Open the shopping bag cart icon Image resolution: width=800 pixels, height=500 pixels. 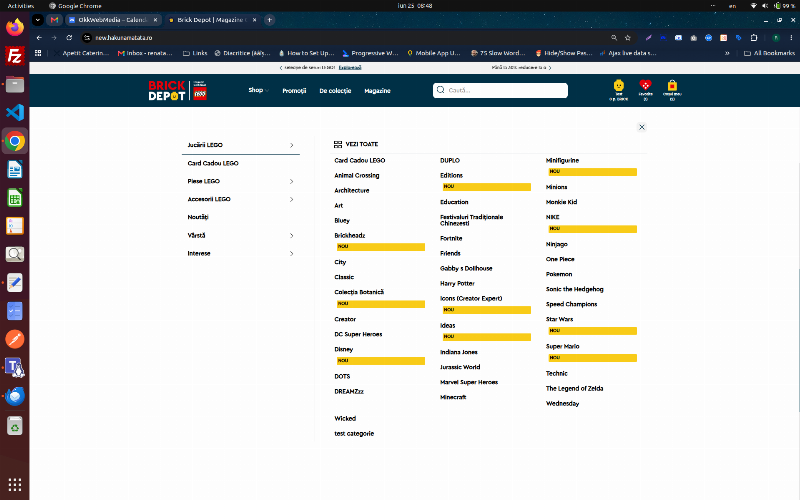[x=672, y=85]
